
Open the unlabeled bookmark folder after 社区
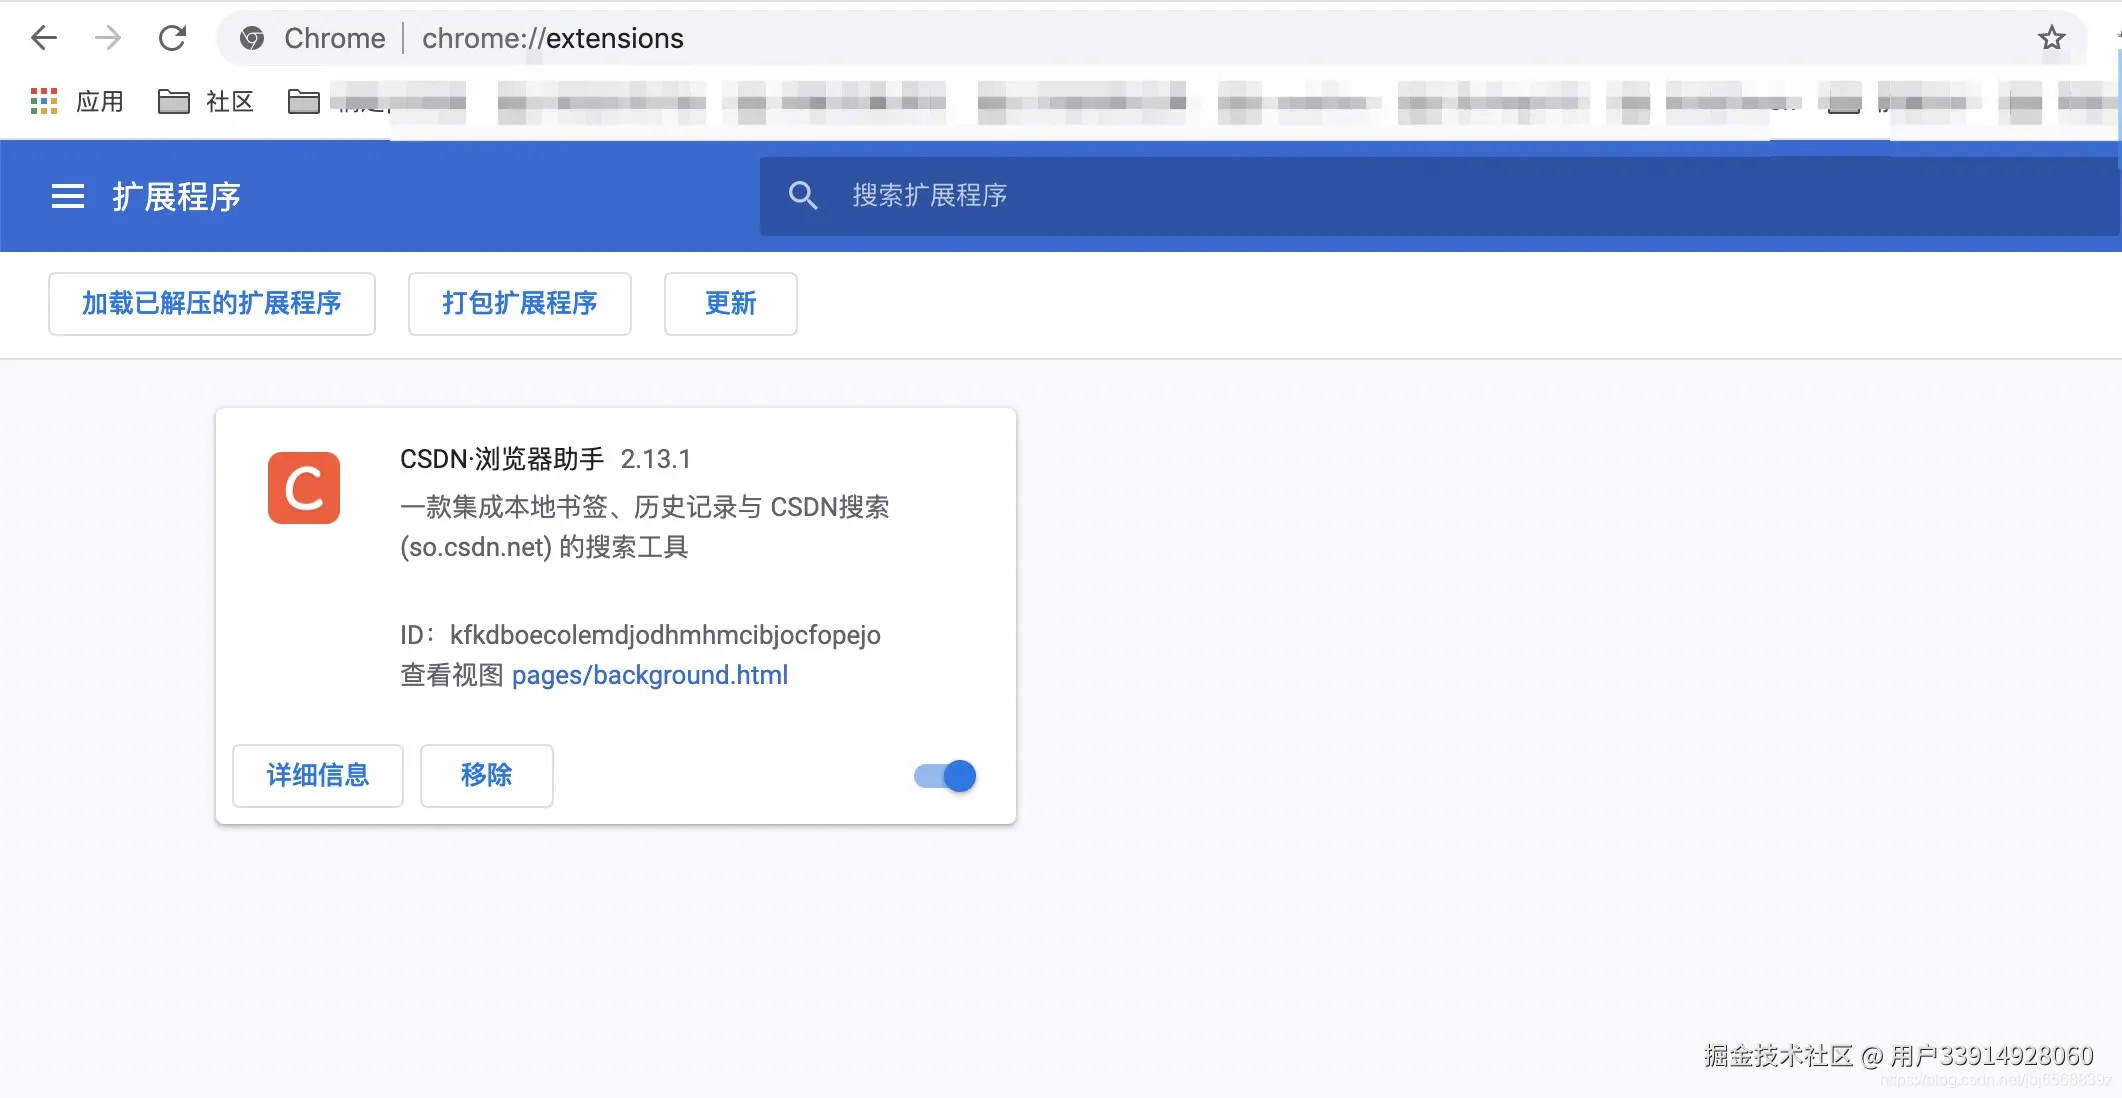click(304, 101)
